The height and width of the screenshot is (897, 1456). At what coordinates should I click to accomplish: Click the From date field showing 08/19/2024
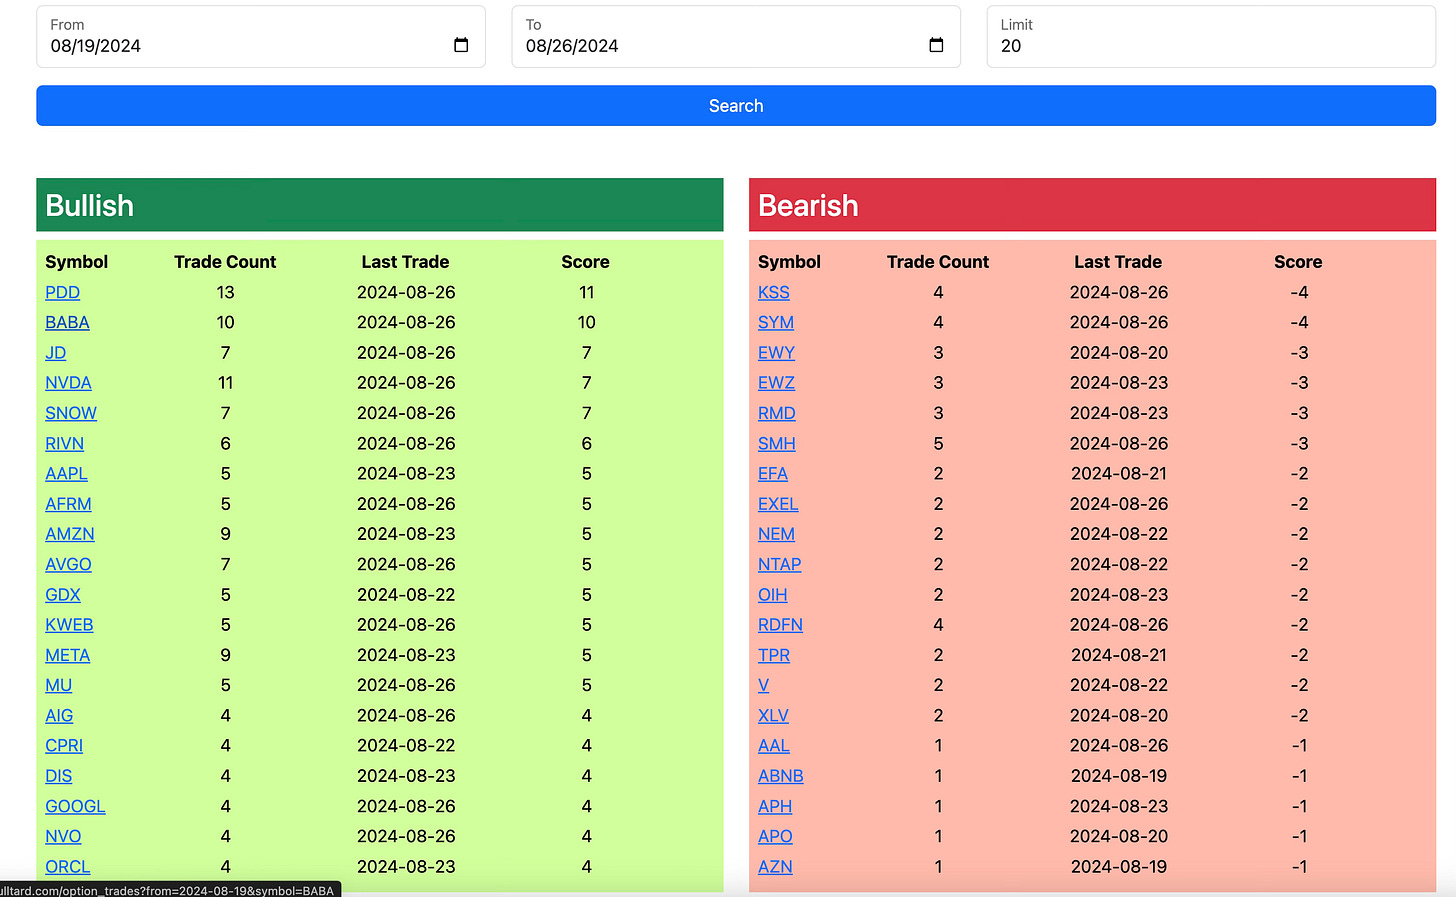click(x=261, y=37)
